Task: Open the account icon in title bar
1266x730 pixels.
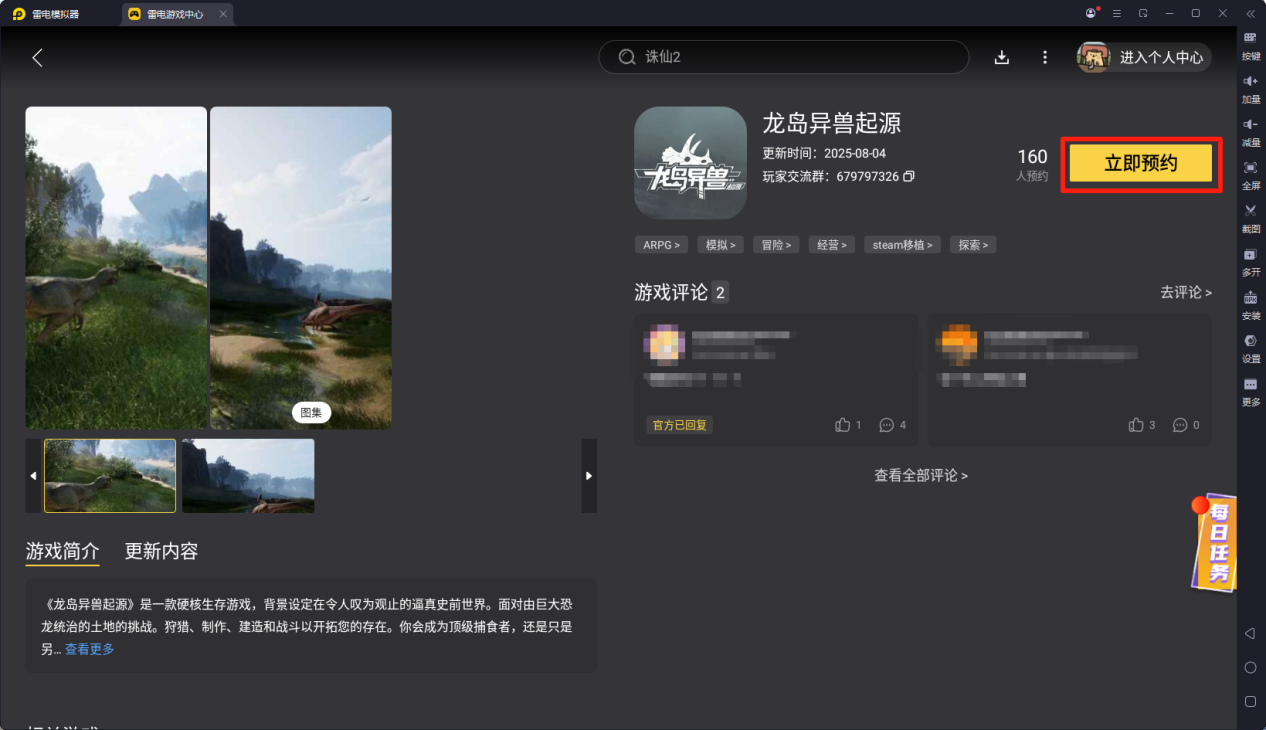Action: tap(1091, 13)
